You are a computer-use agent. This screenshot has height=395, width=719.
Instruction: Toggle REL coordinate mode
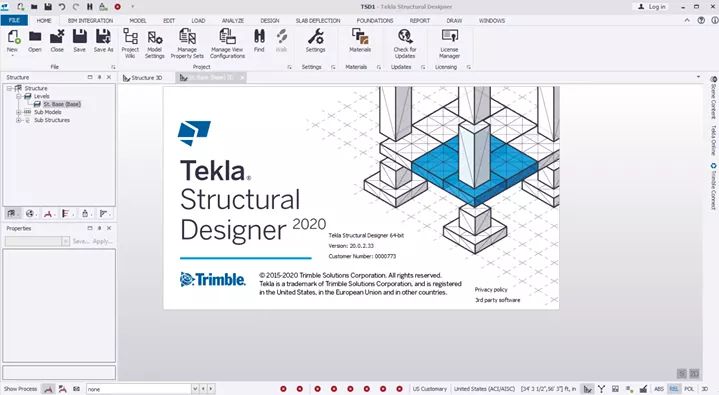point(674,389)
